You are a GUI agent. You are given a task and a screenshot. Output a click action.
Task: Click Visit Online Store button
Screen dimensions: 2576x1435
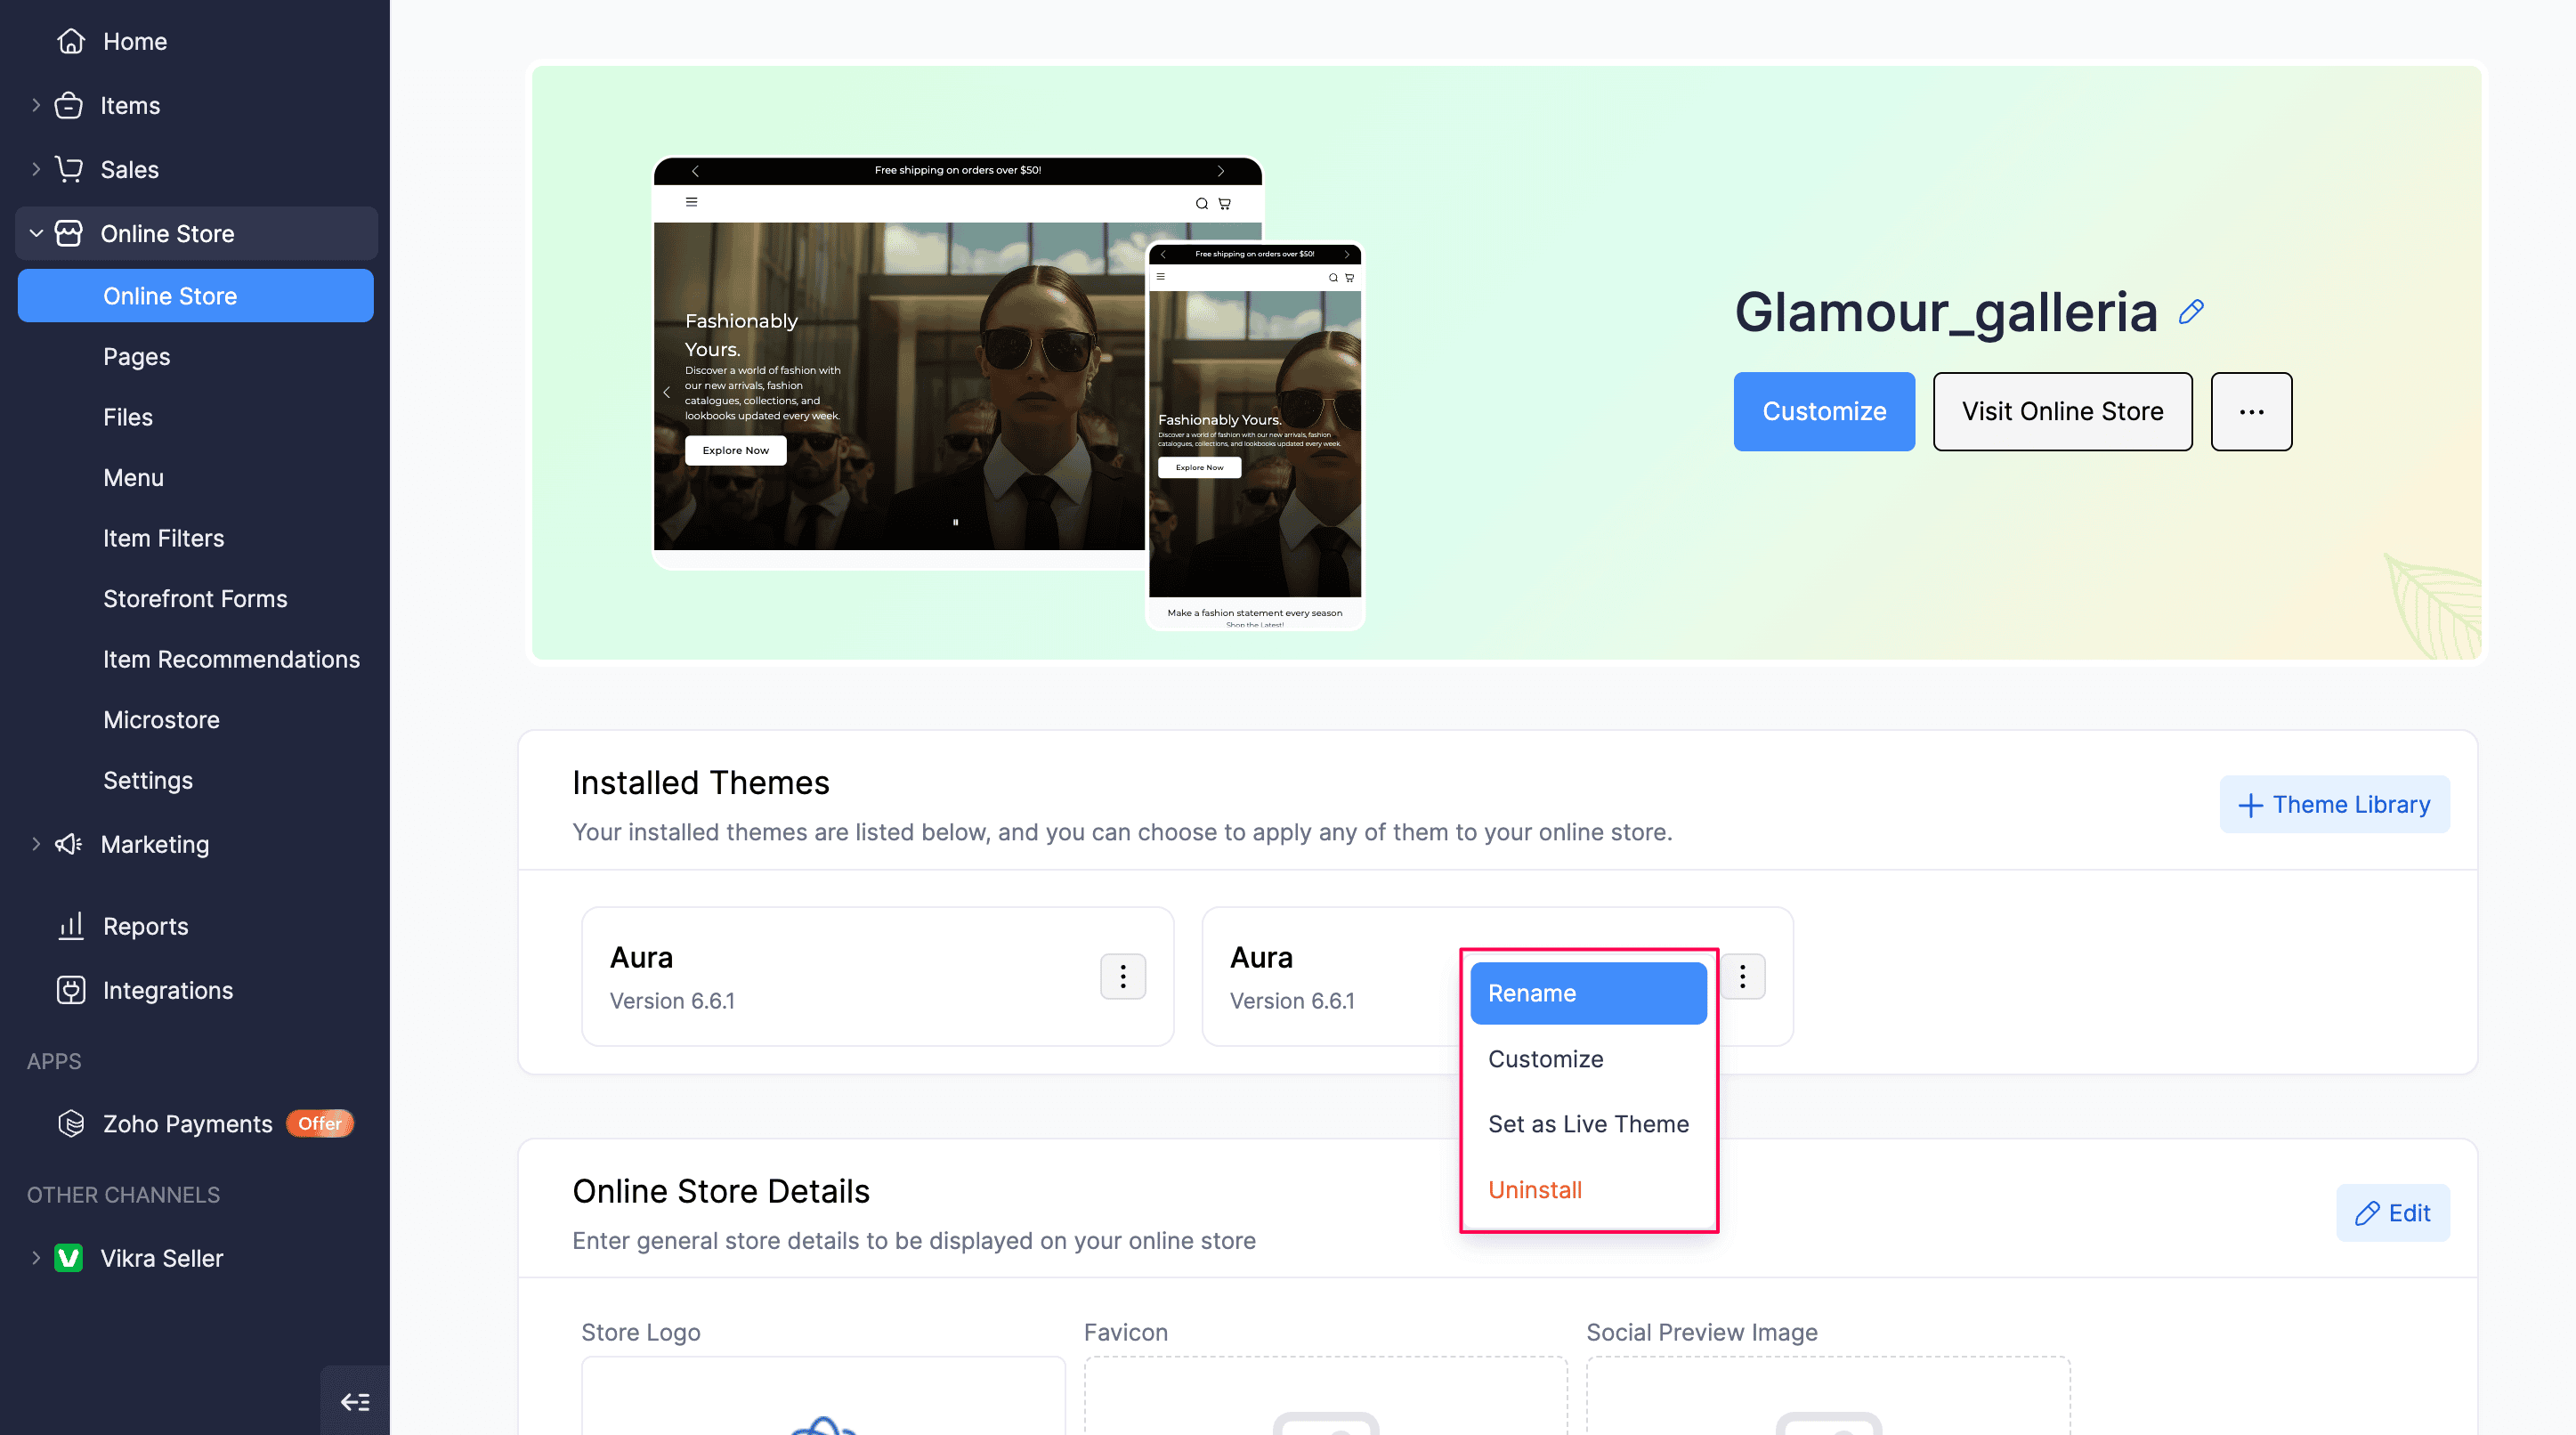coord(2062,411)
